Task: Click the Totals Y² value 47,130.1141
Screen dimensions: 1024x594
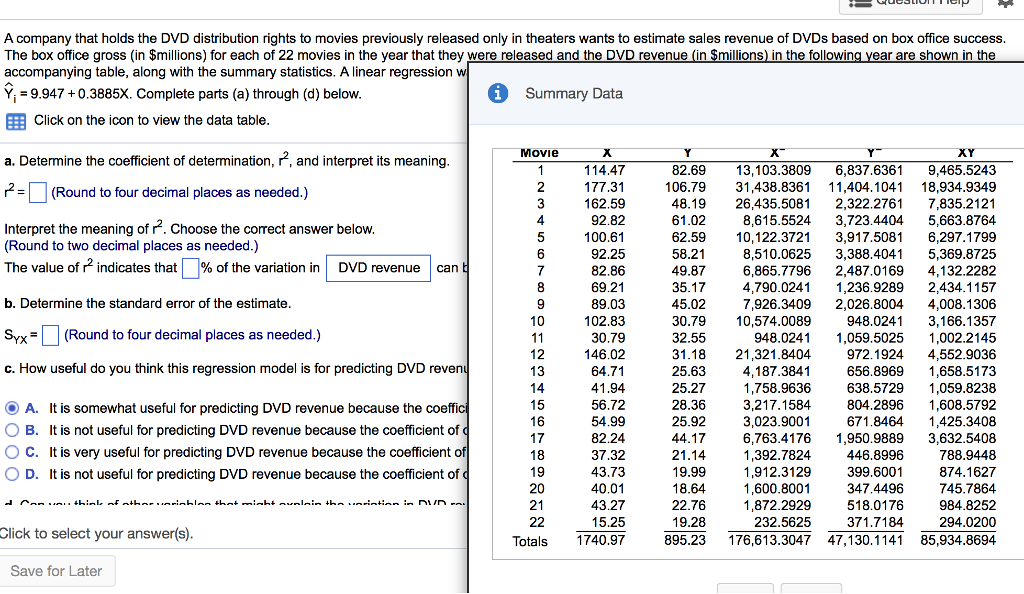Action: (x=865, y=540)
